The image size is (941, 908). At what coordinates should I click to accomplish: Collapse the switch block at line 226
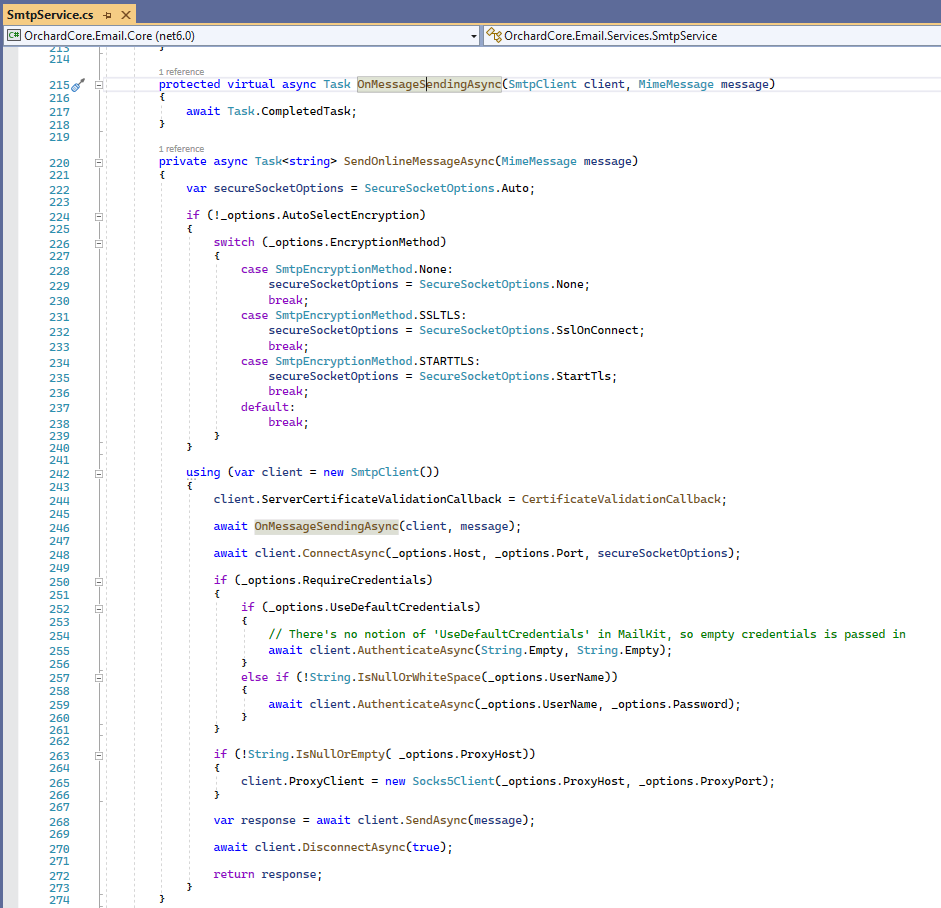point(99,244)
